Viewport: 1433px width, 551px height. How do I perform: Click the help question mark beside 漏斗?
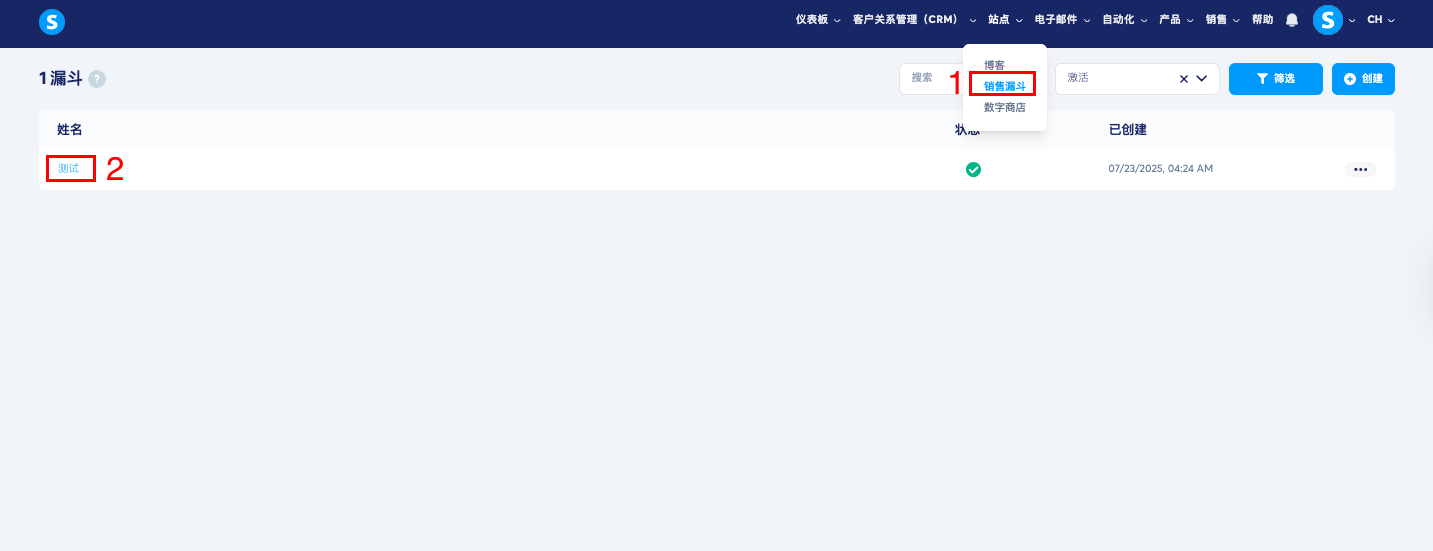[x=97, y=79]
